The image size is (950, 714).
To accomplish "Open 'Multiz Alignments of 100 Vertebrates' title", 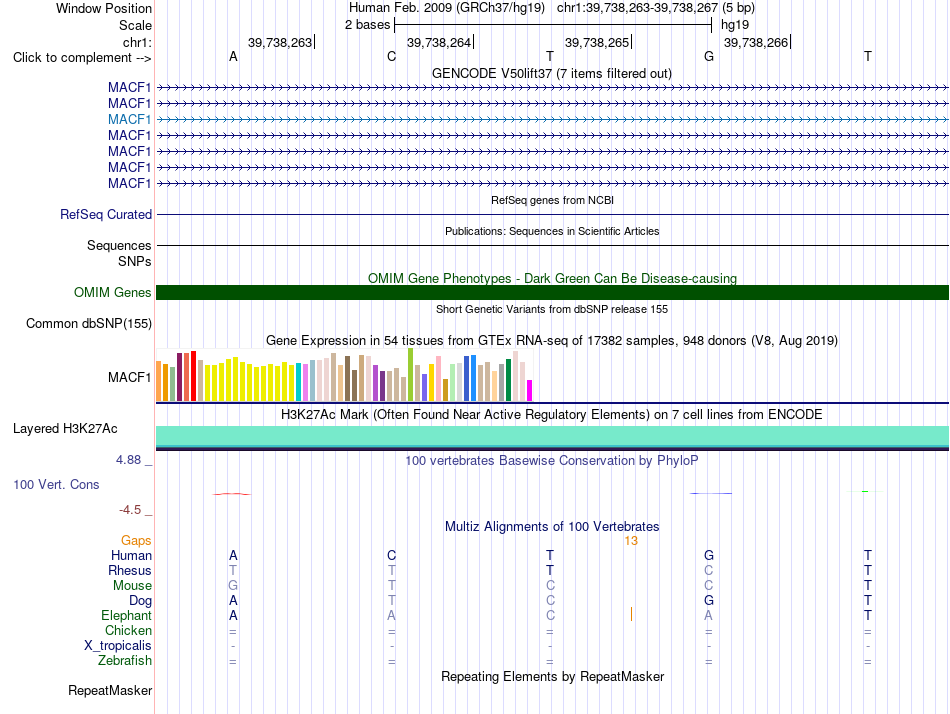I will pos(552,526).
